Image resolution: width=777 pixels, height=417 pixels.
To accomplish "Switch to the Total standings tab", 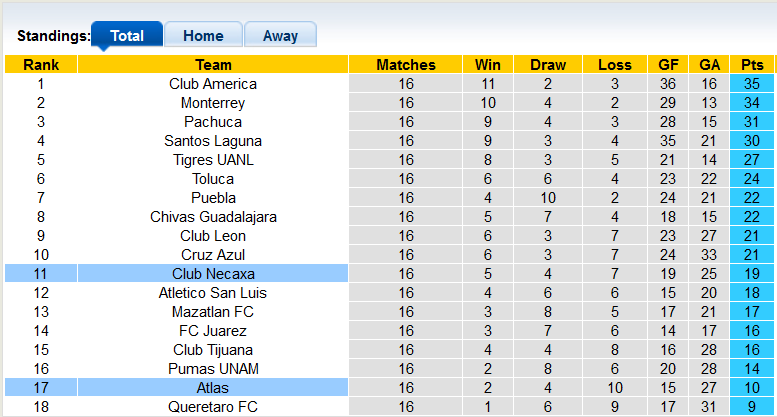I will point(127,36).
